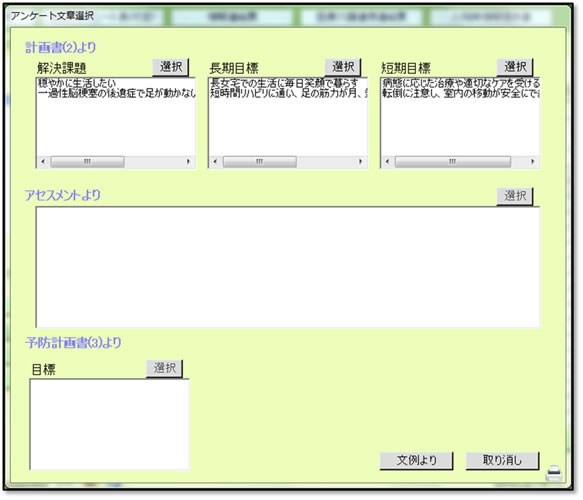Image resolution: width=583 pixels, height=500 pixels.
Task: Click right scroll arrow in 短期目標 list
Action: pos(532,161)
